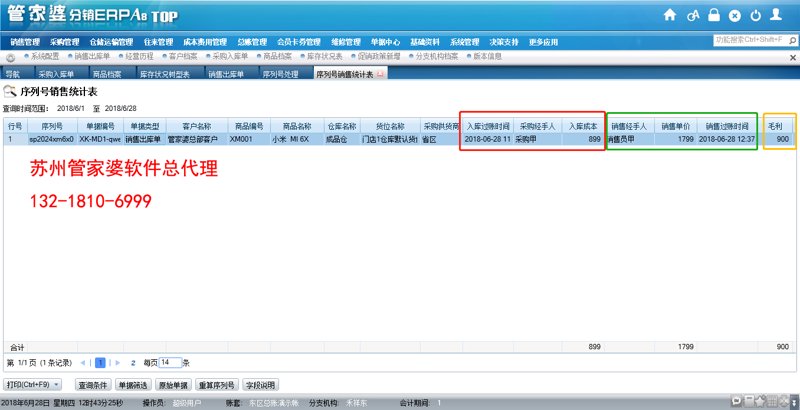Click the circled X icon in header
Screen dimensions: 800x410
click(x=735, y=16)
